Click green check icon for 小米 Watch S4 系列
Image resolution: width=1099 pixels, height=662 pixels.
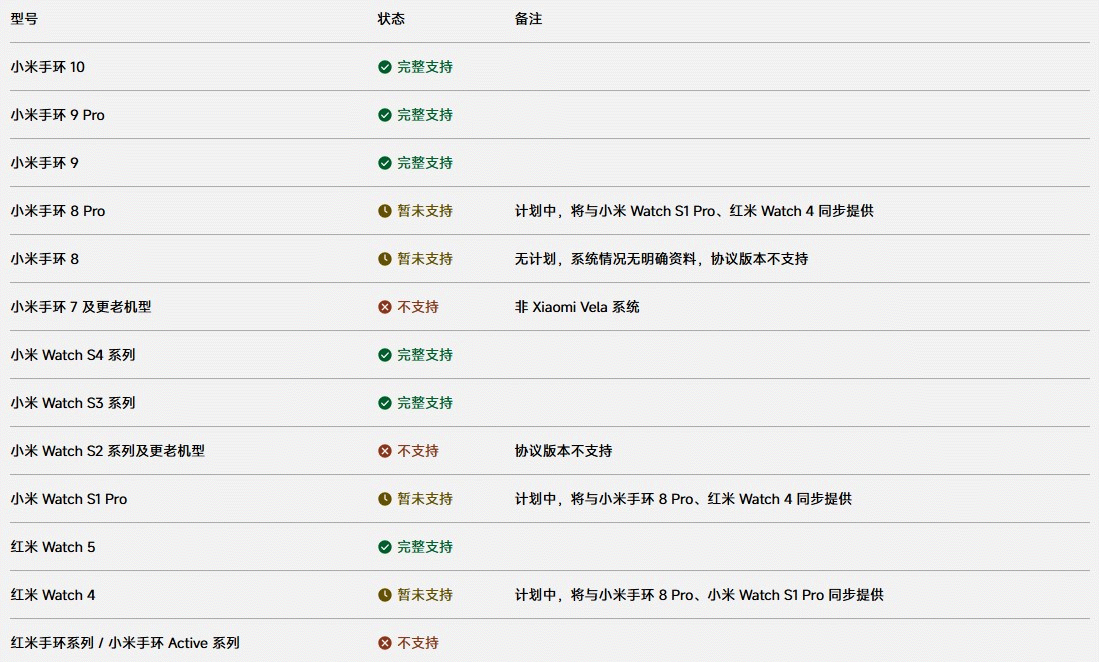pyautogui.click(x=385, y=355)
